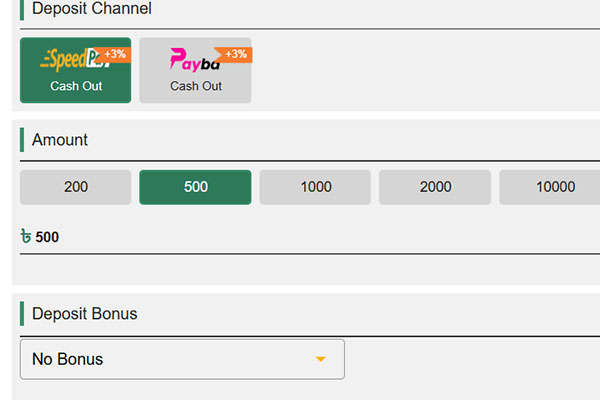Click the No Bonus selected text

(68, 359)
